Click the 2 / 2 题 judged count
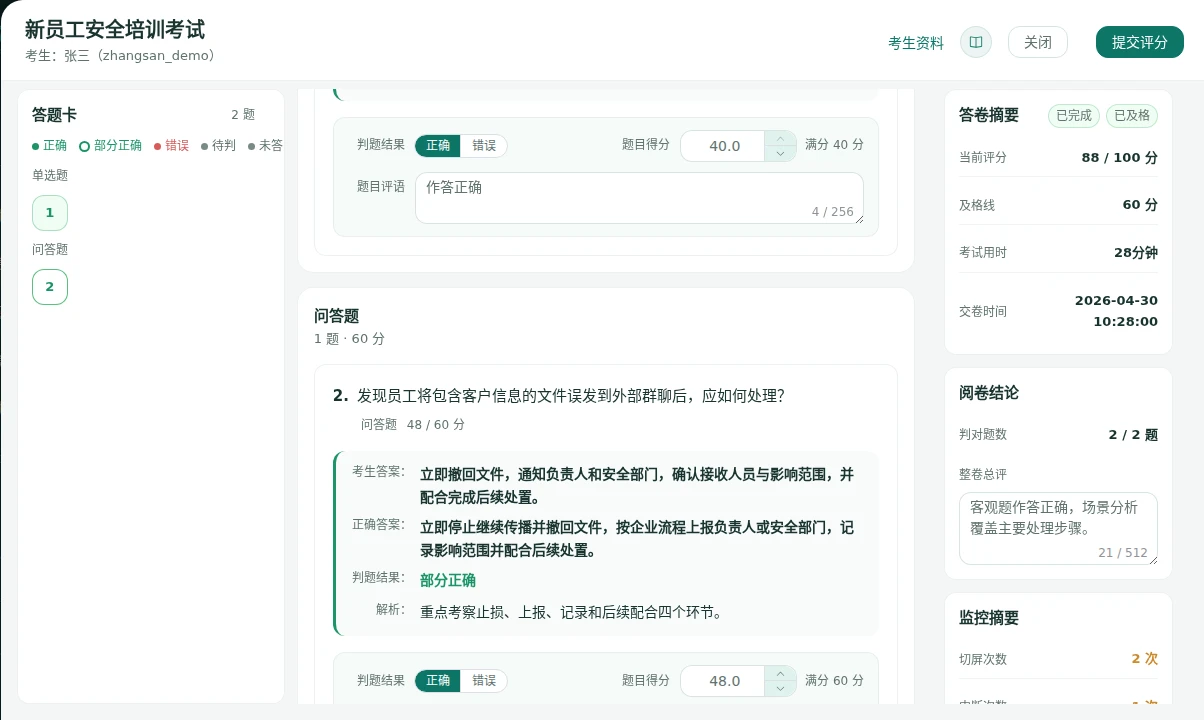Image resolution: width=1204 pixels, height=720 pixels. [x=1133, y=434]
